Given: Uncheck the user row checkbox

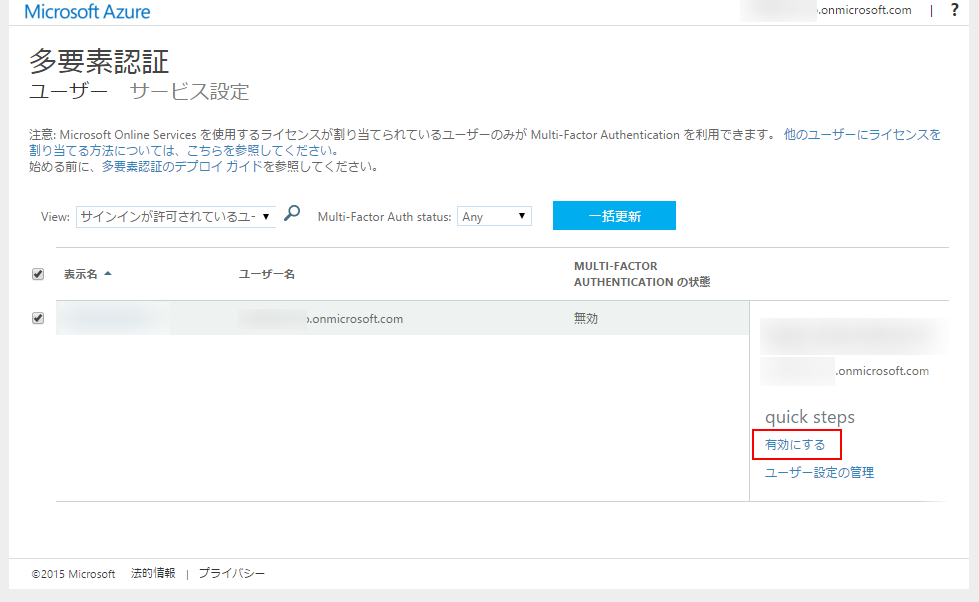Looking at the screenshot, I should [38, 318].
